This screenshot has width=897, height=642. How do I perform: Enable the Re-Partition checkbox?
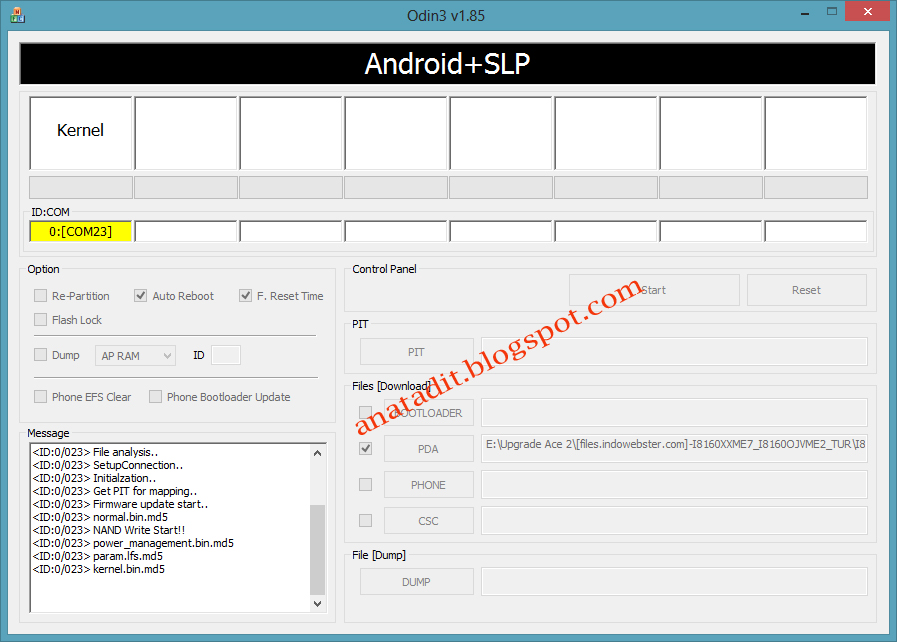click(41, 296)
